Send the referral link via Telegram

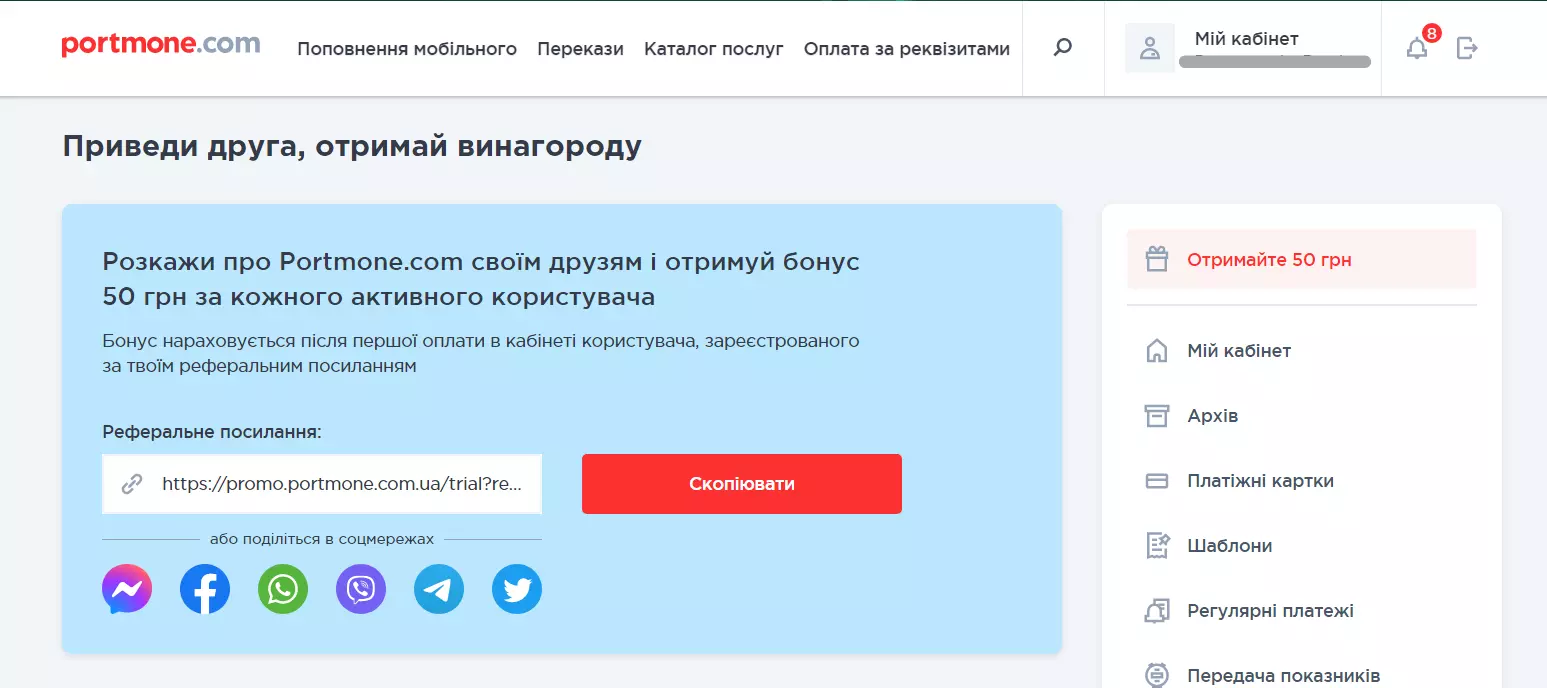[438, 589]
